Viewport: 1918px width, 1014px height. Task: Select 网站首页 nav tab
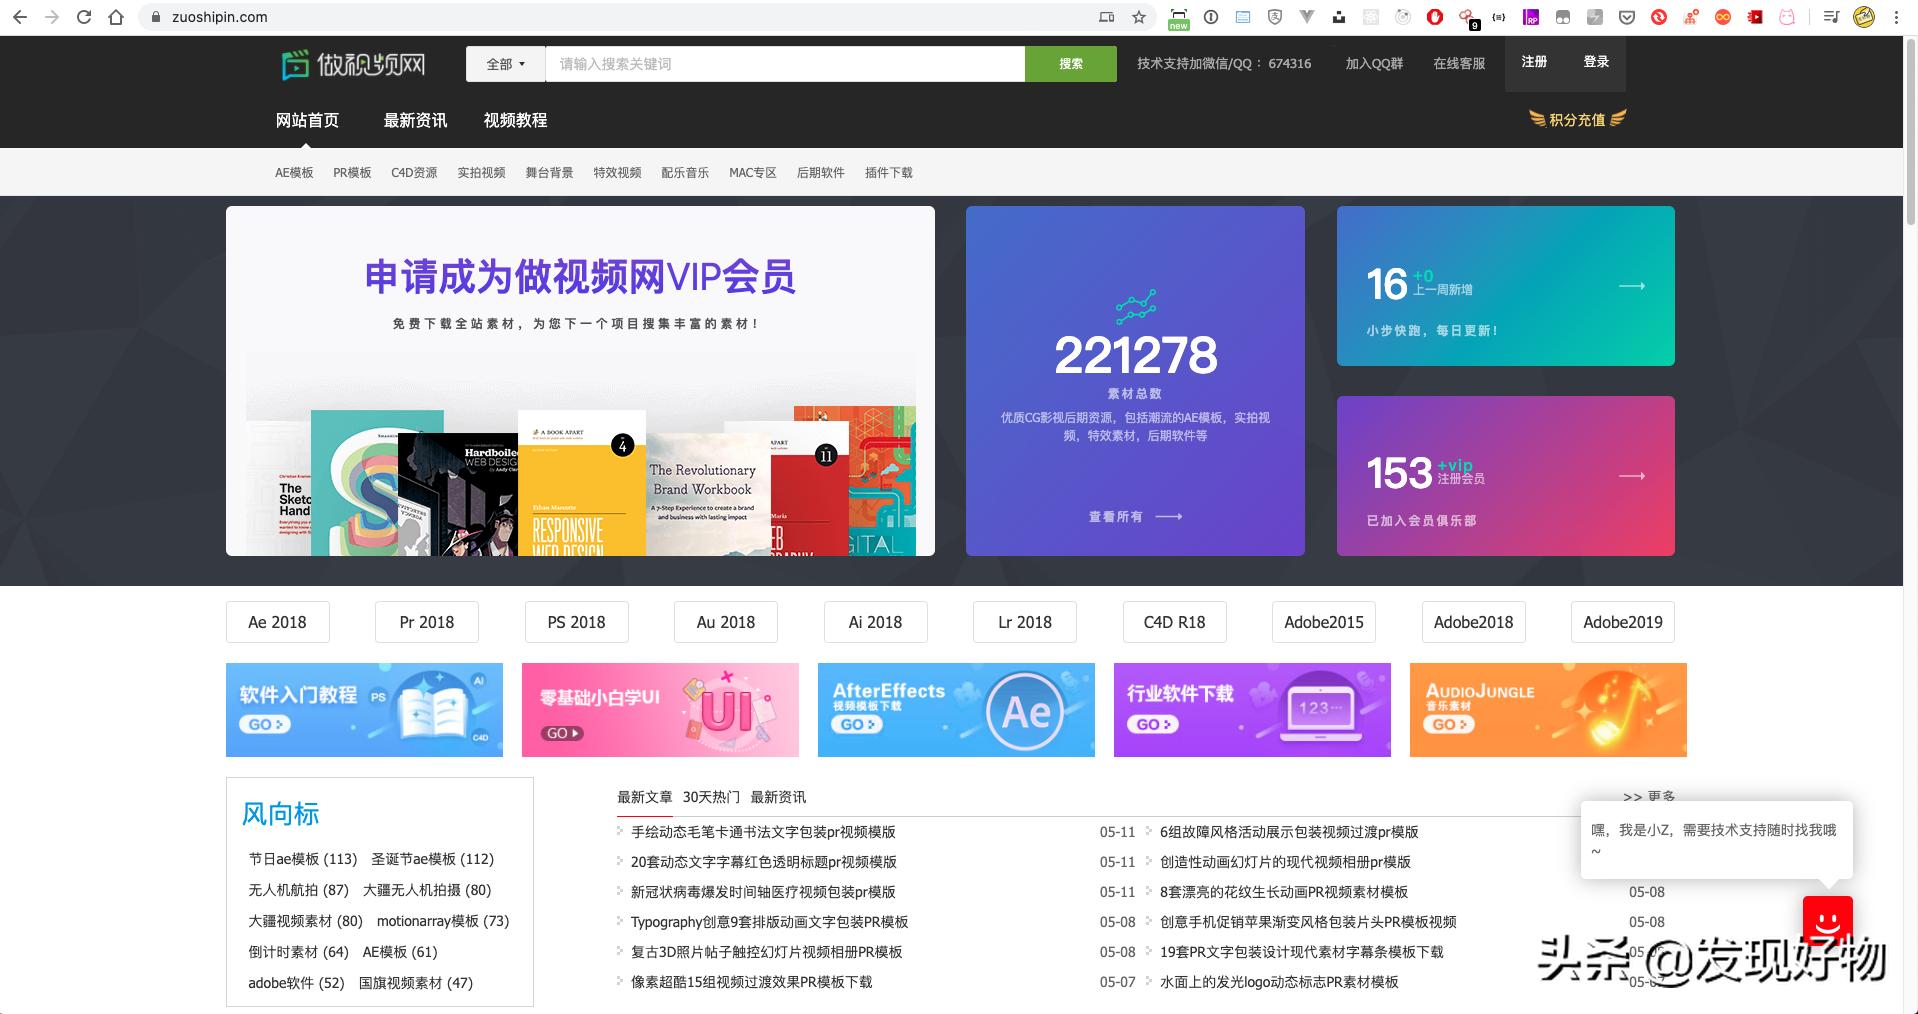(x=307, y=120)
